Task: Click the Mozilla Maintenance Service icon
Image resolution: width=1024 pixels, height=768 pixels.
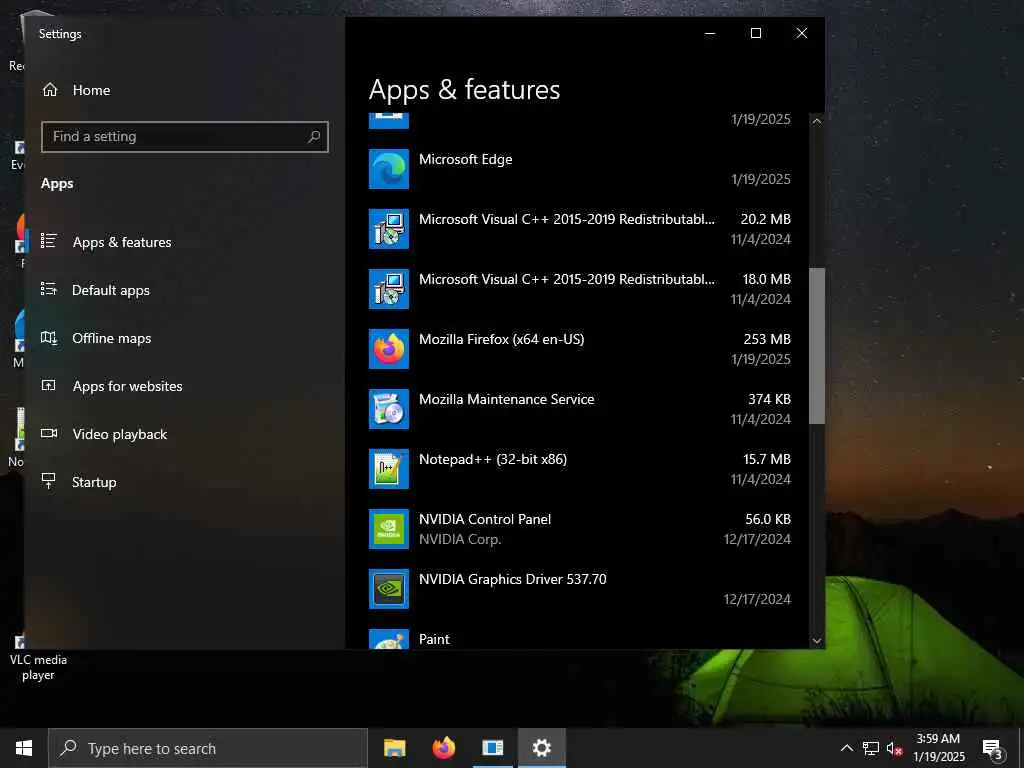Action: click(x=389, y=409)
